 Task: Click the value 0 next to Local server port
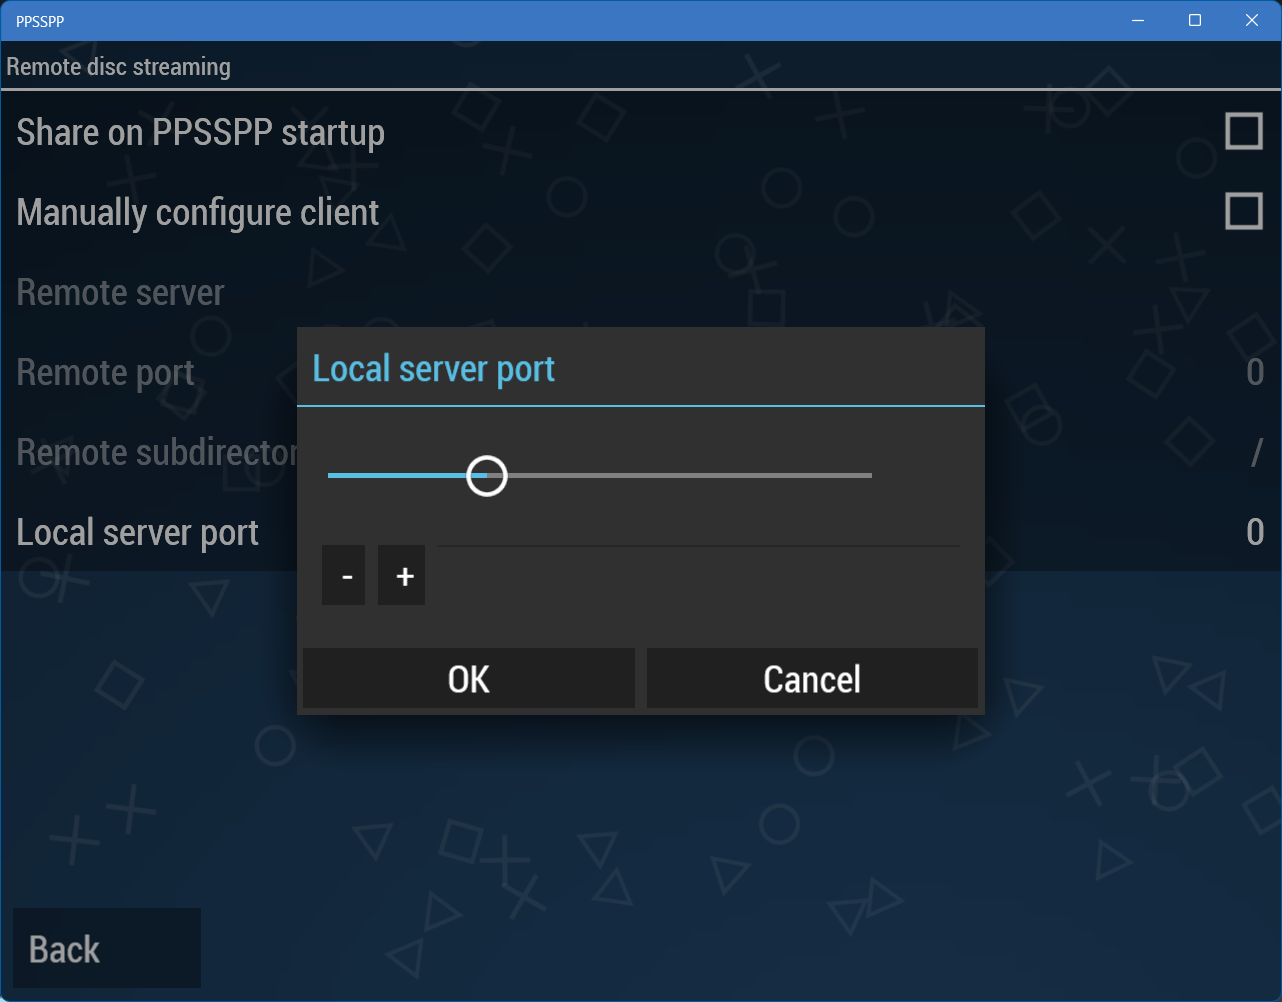click(x=1255, y=532)
